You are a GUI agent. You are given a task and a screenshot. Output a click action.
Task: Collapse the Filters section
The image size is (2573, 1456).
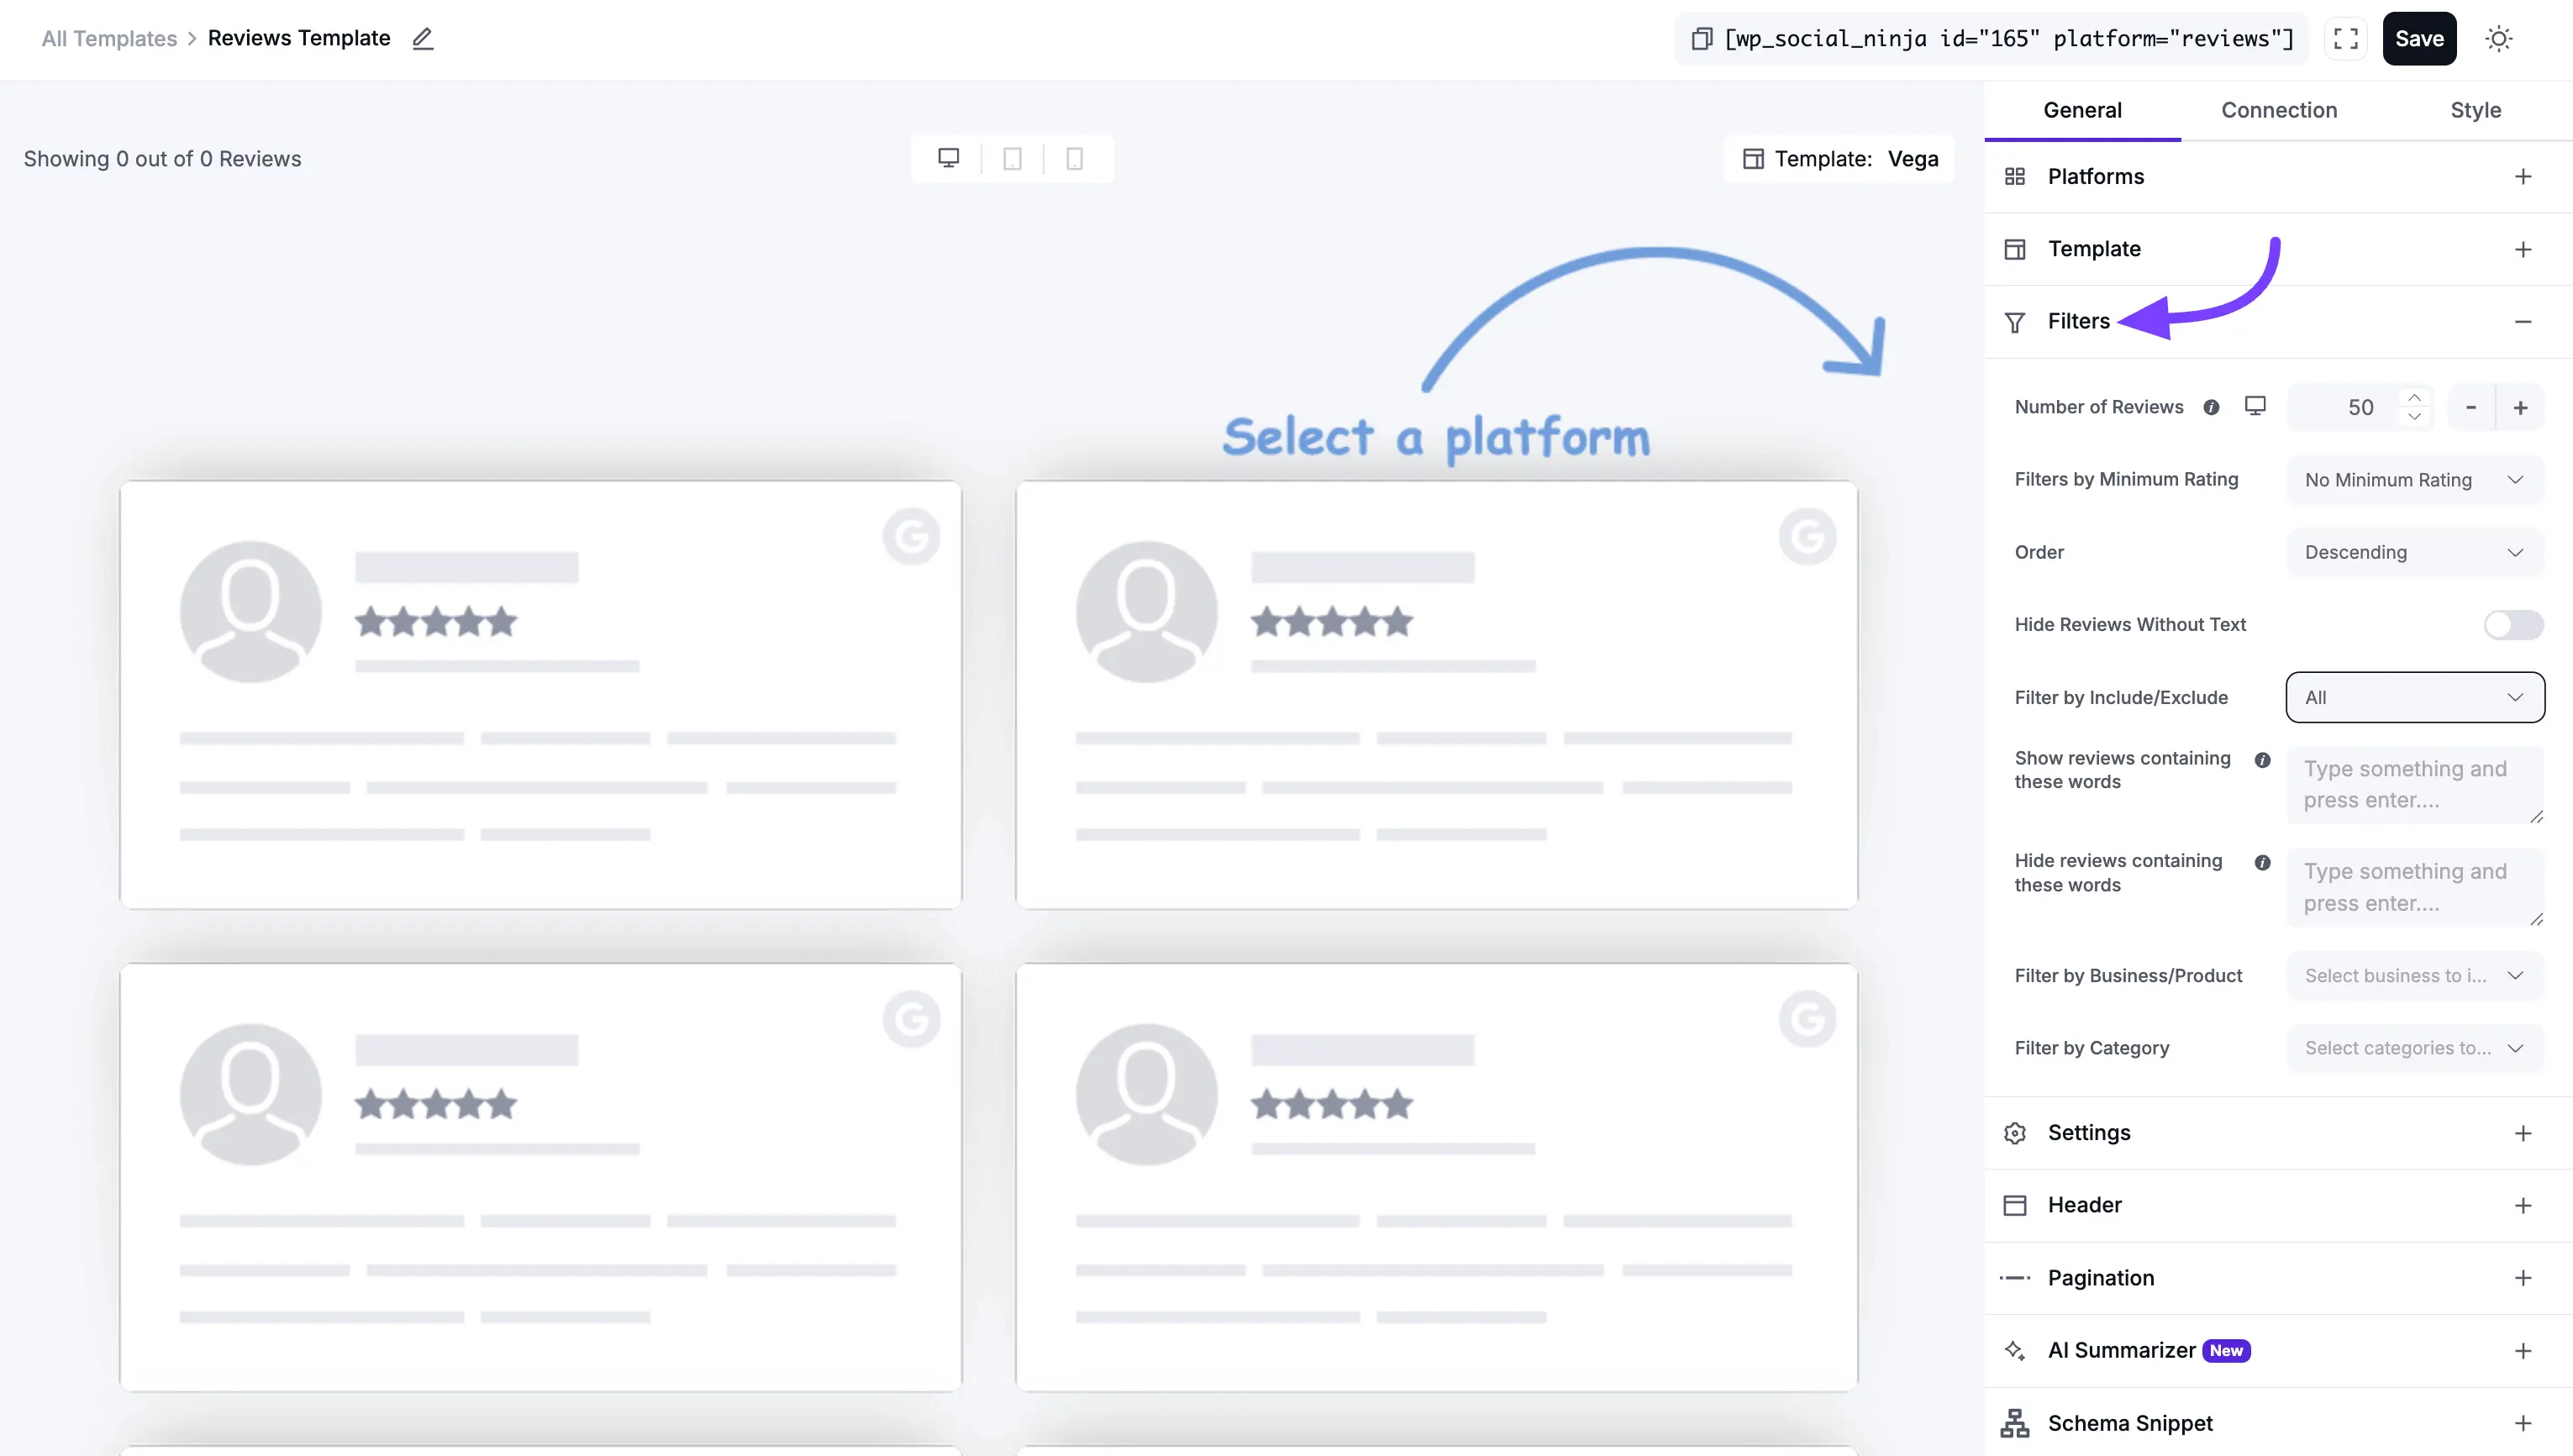[2524, 321]
